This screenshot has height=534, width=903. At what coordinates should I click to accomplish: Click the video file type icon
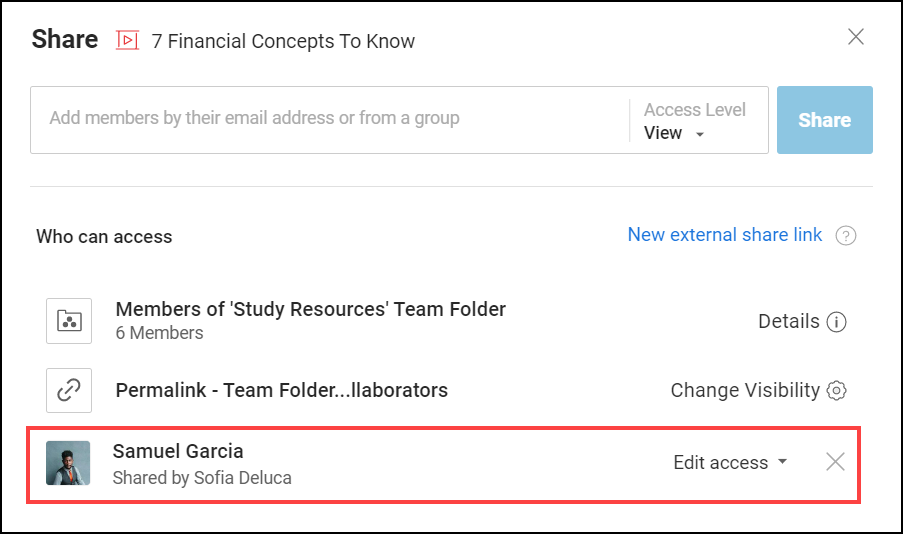(x=127, y=40)
